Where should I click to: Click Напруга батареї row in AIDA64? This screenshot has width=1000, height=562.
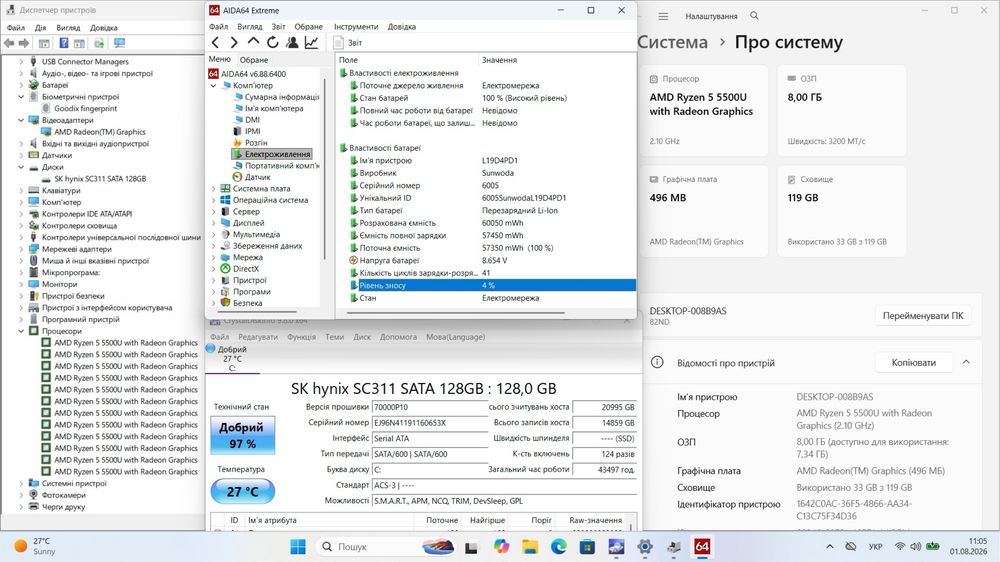492,261
